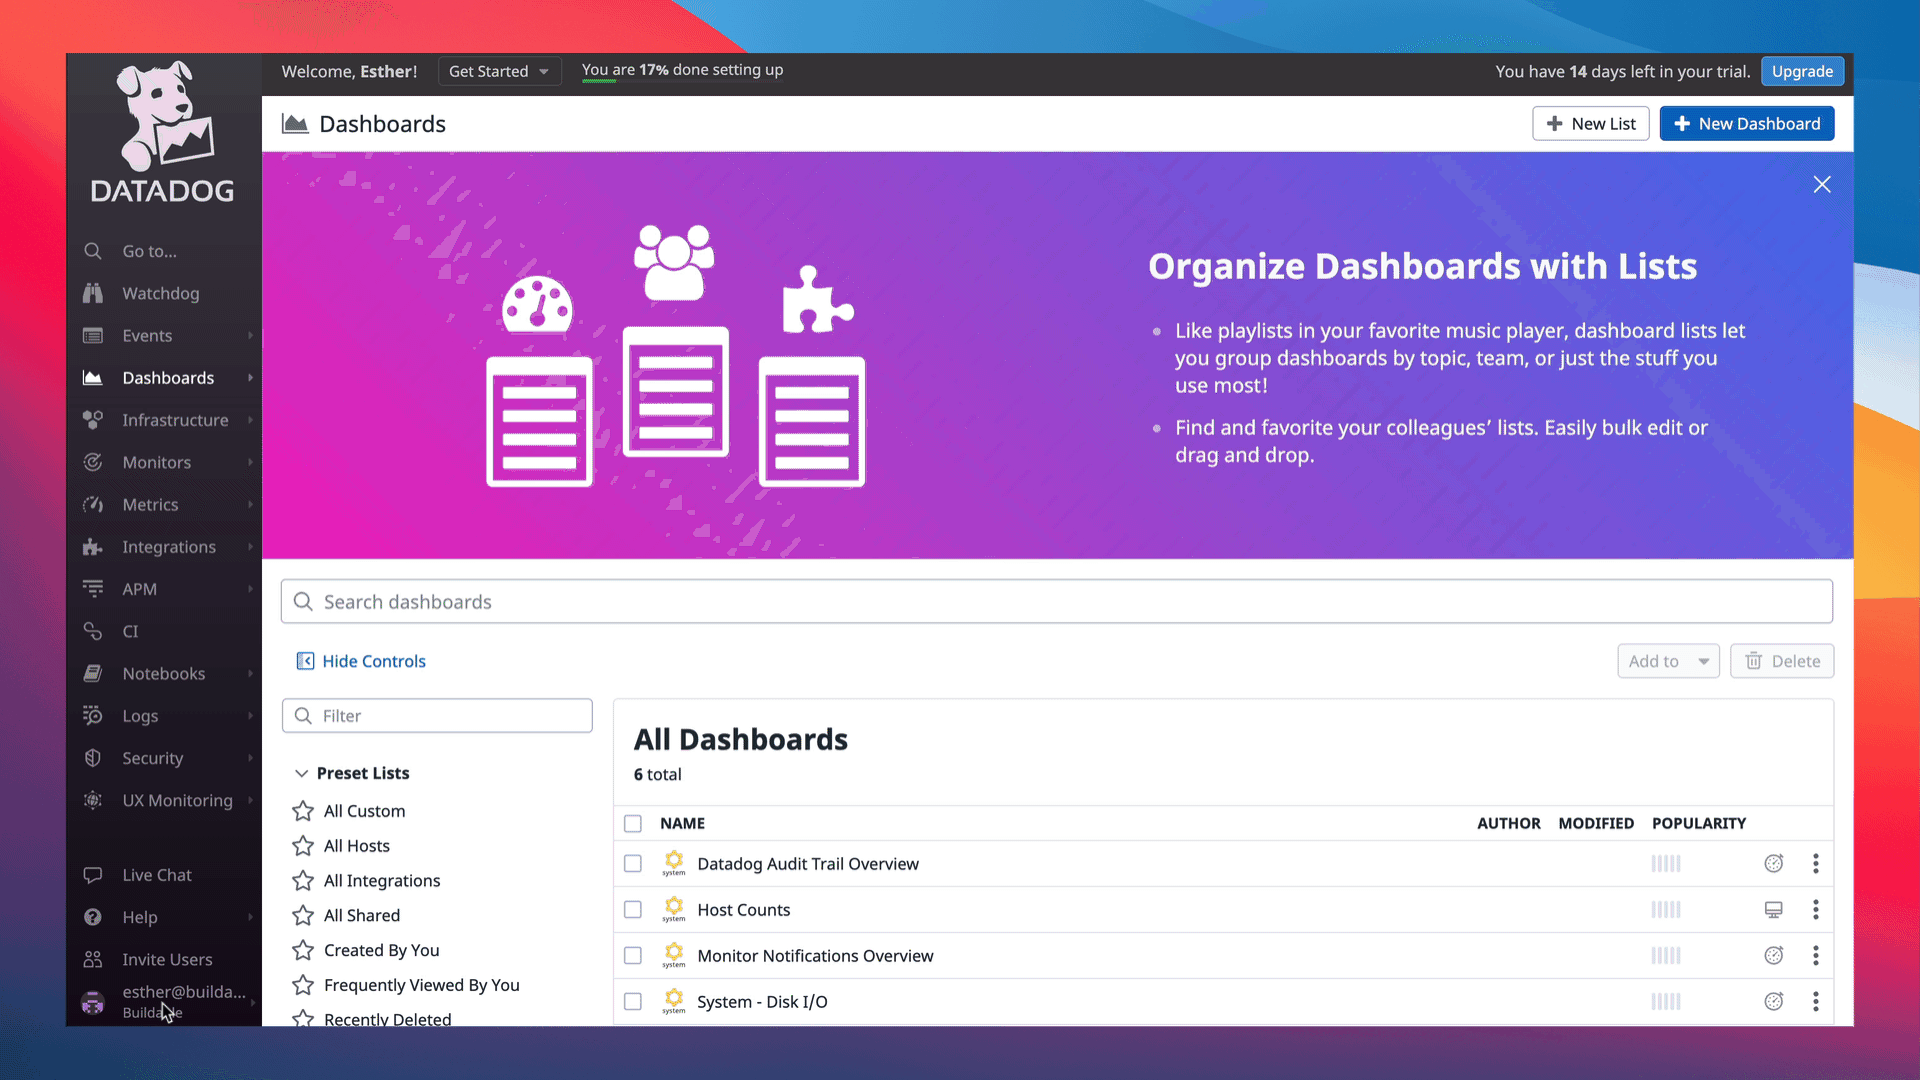Click the Delete button
1920x1080 pixels.
[x=1782, y=661]
